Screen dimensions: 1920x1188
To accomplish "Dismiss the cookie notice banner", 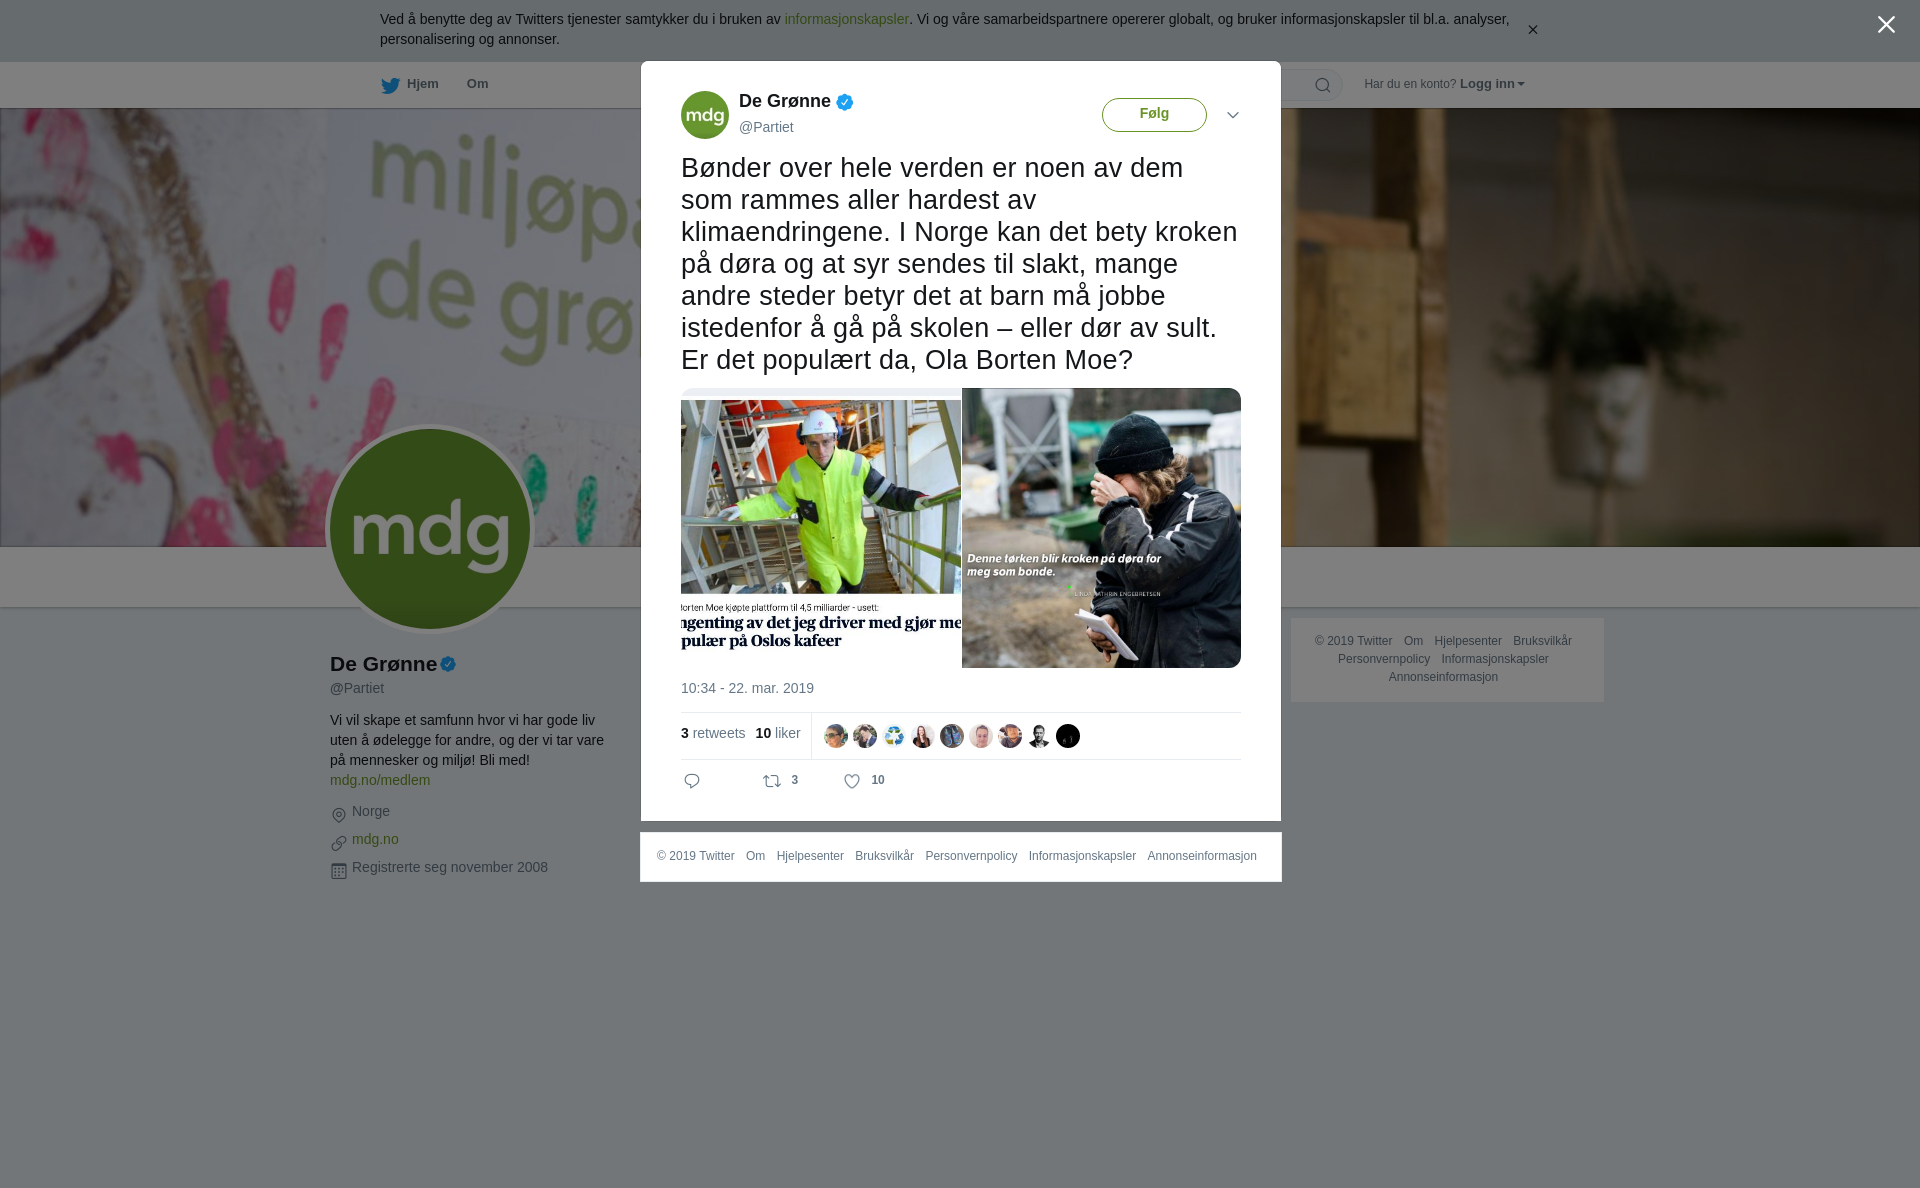I will tap(1533, 30).
